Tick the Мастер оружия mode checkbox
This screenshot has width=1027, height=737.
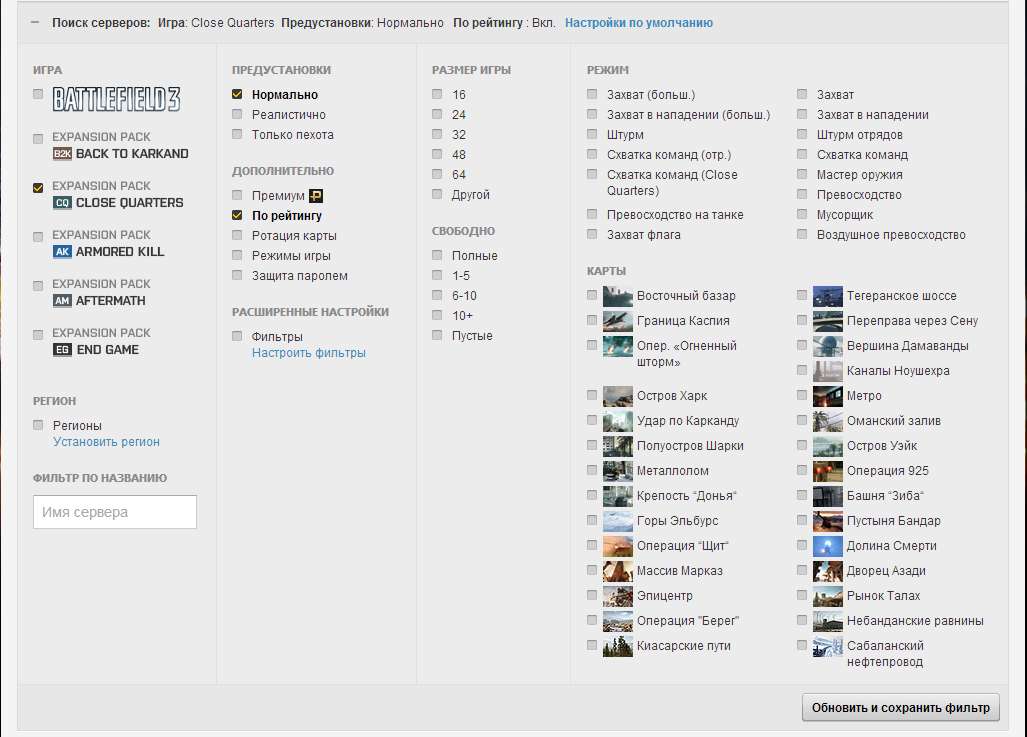pos(802,174)
